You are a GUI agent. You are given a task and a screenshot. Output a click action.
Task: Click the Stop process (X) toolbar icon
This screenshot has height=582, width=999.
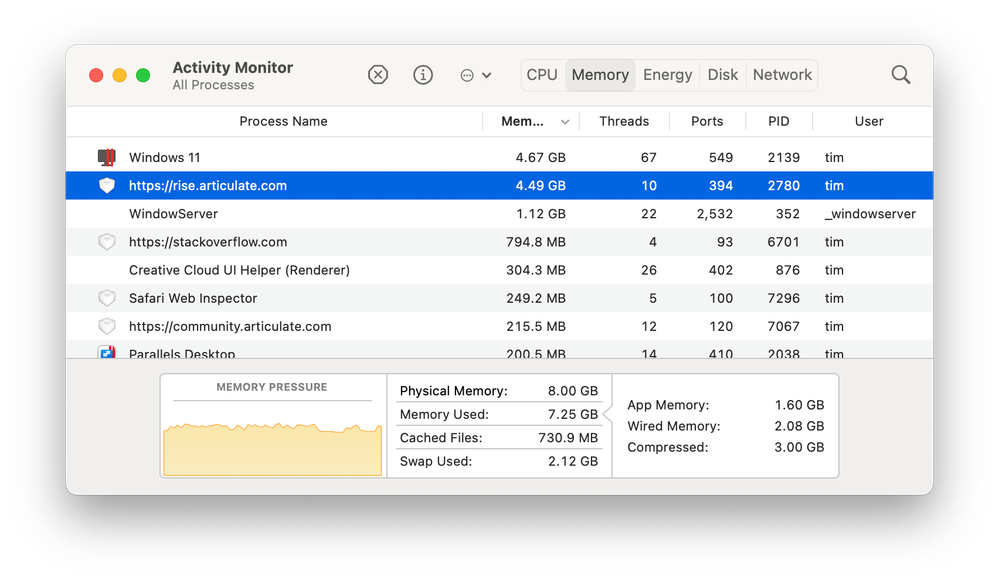coord(378,75)
